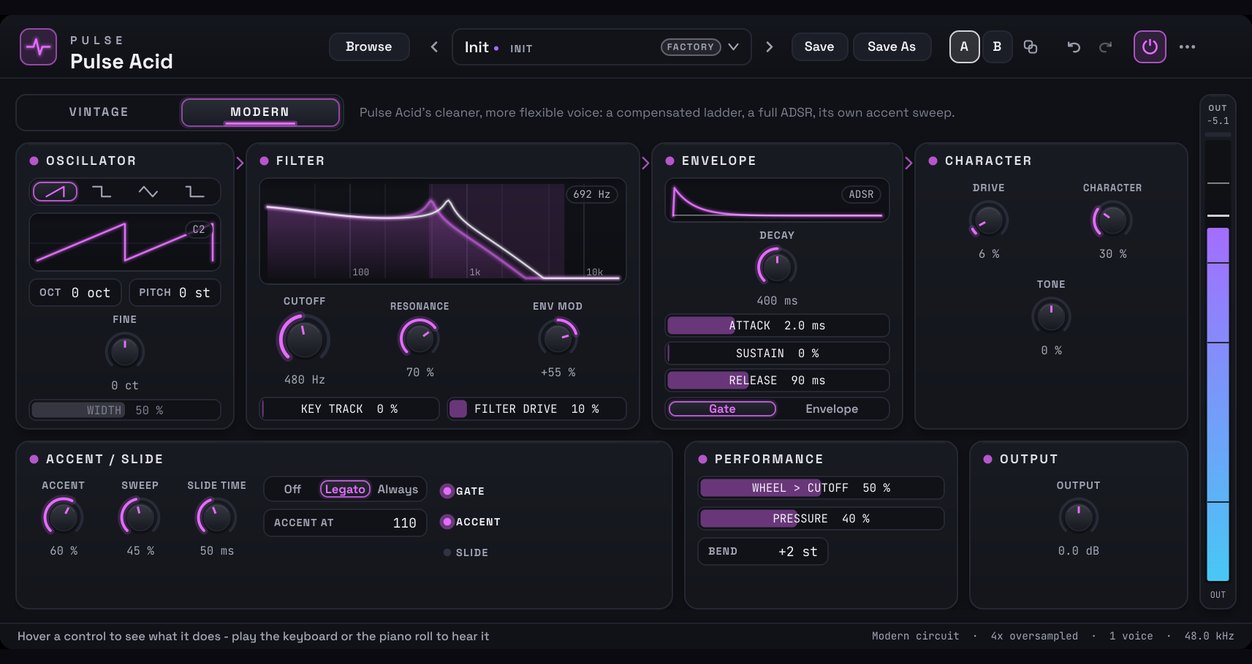Select the triangle oscillator waveform
This screenshot has height=664, width=1252.
click(148, 191)
